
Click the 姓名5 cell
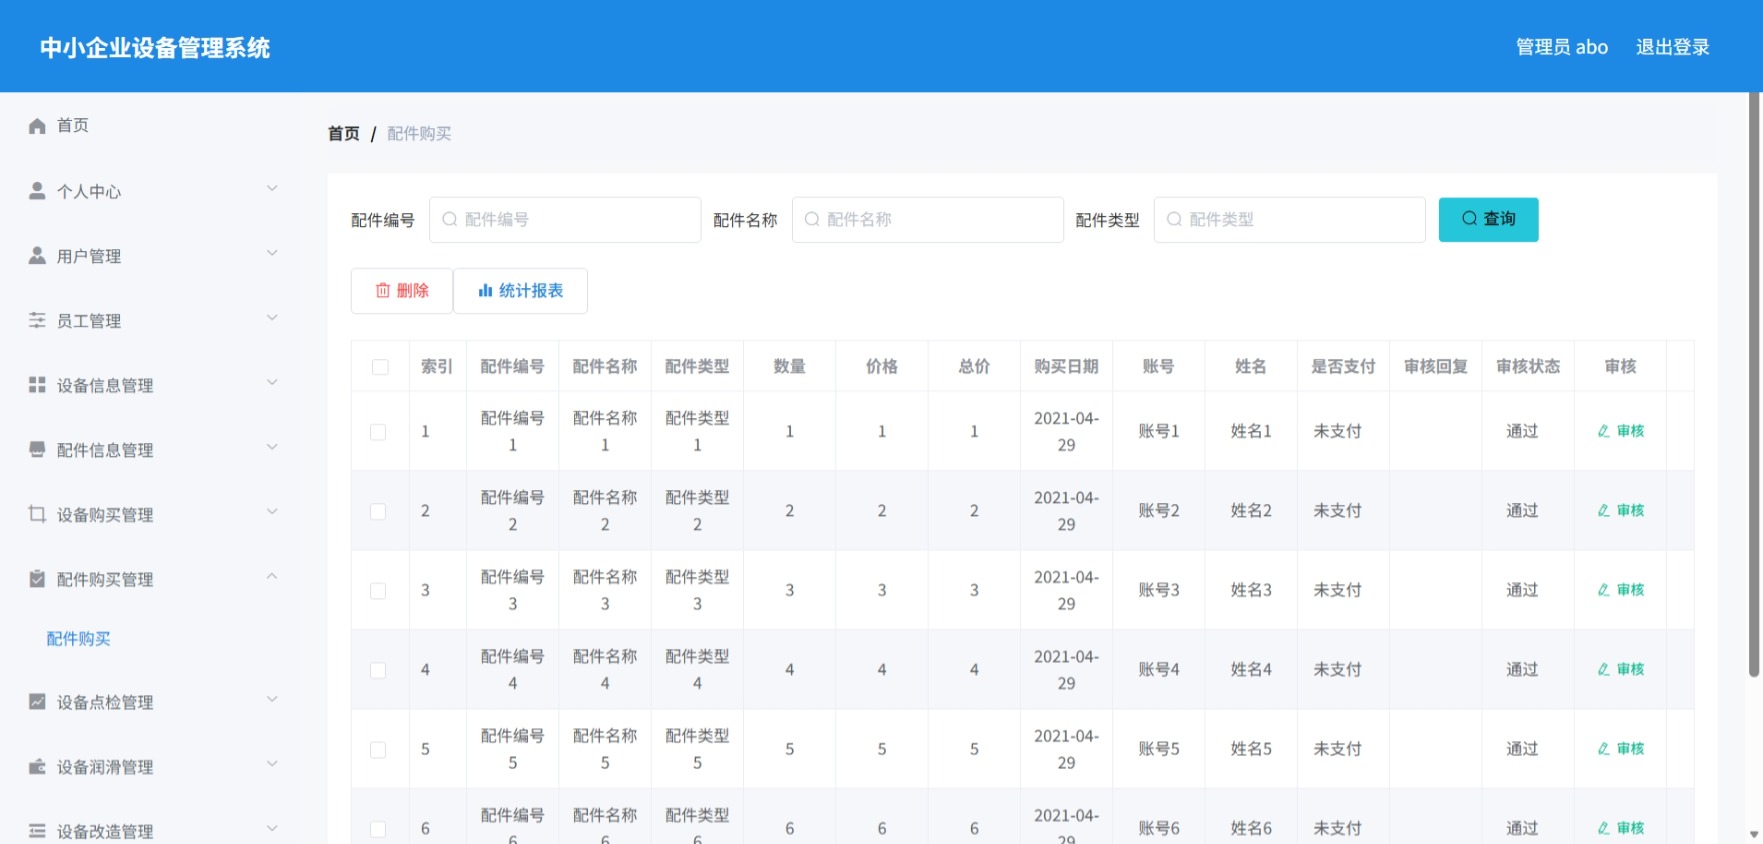(x=1251, y=748)
